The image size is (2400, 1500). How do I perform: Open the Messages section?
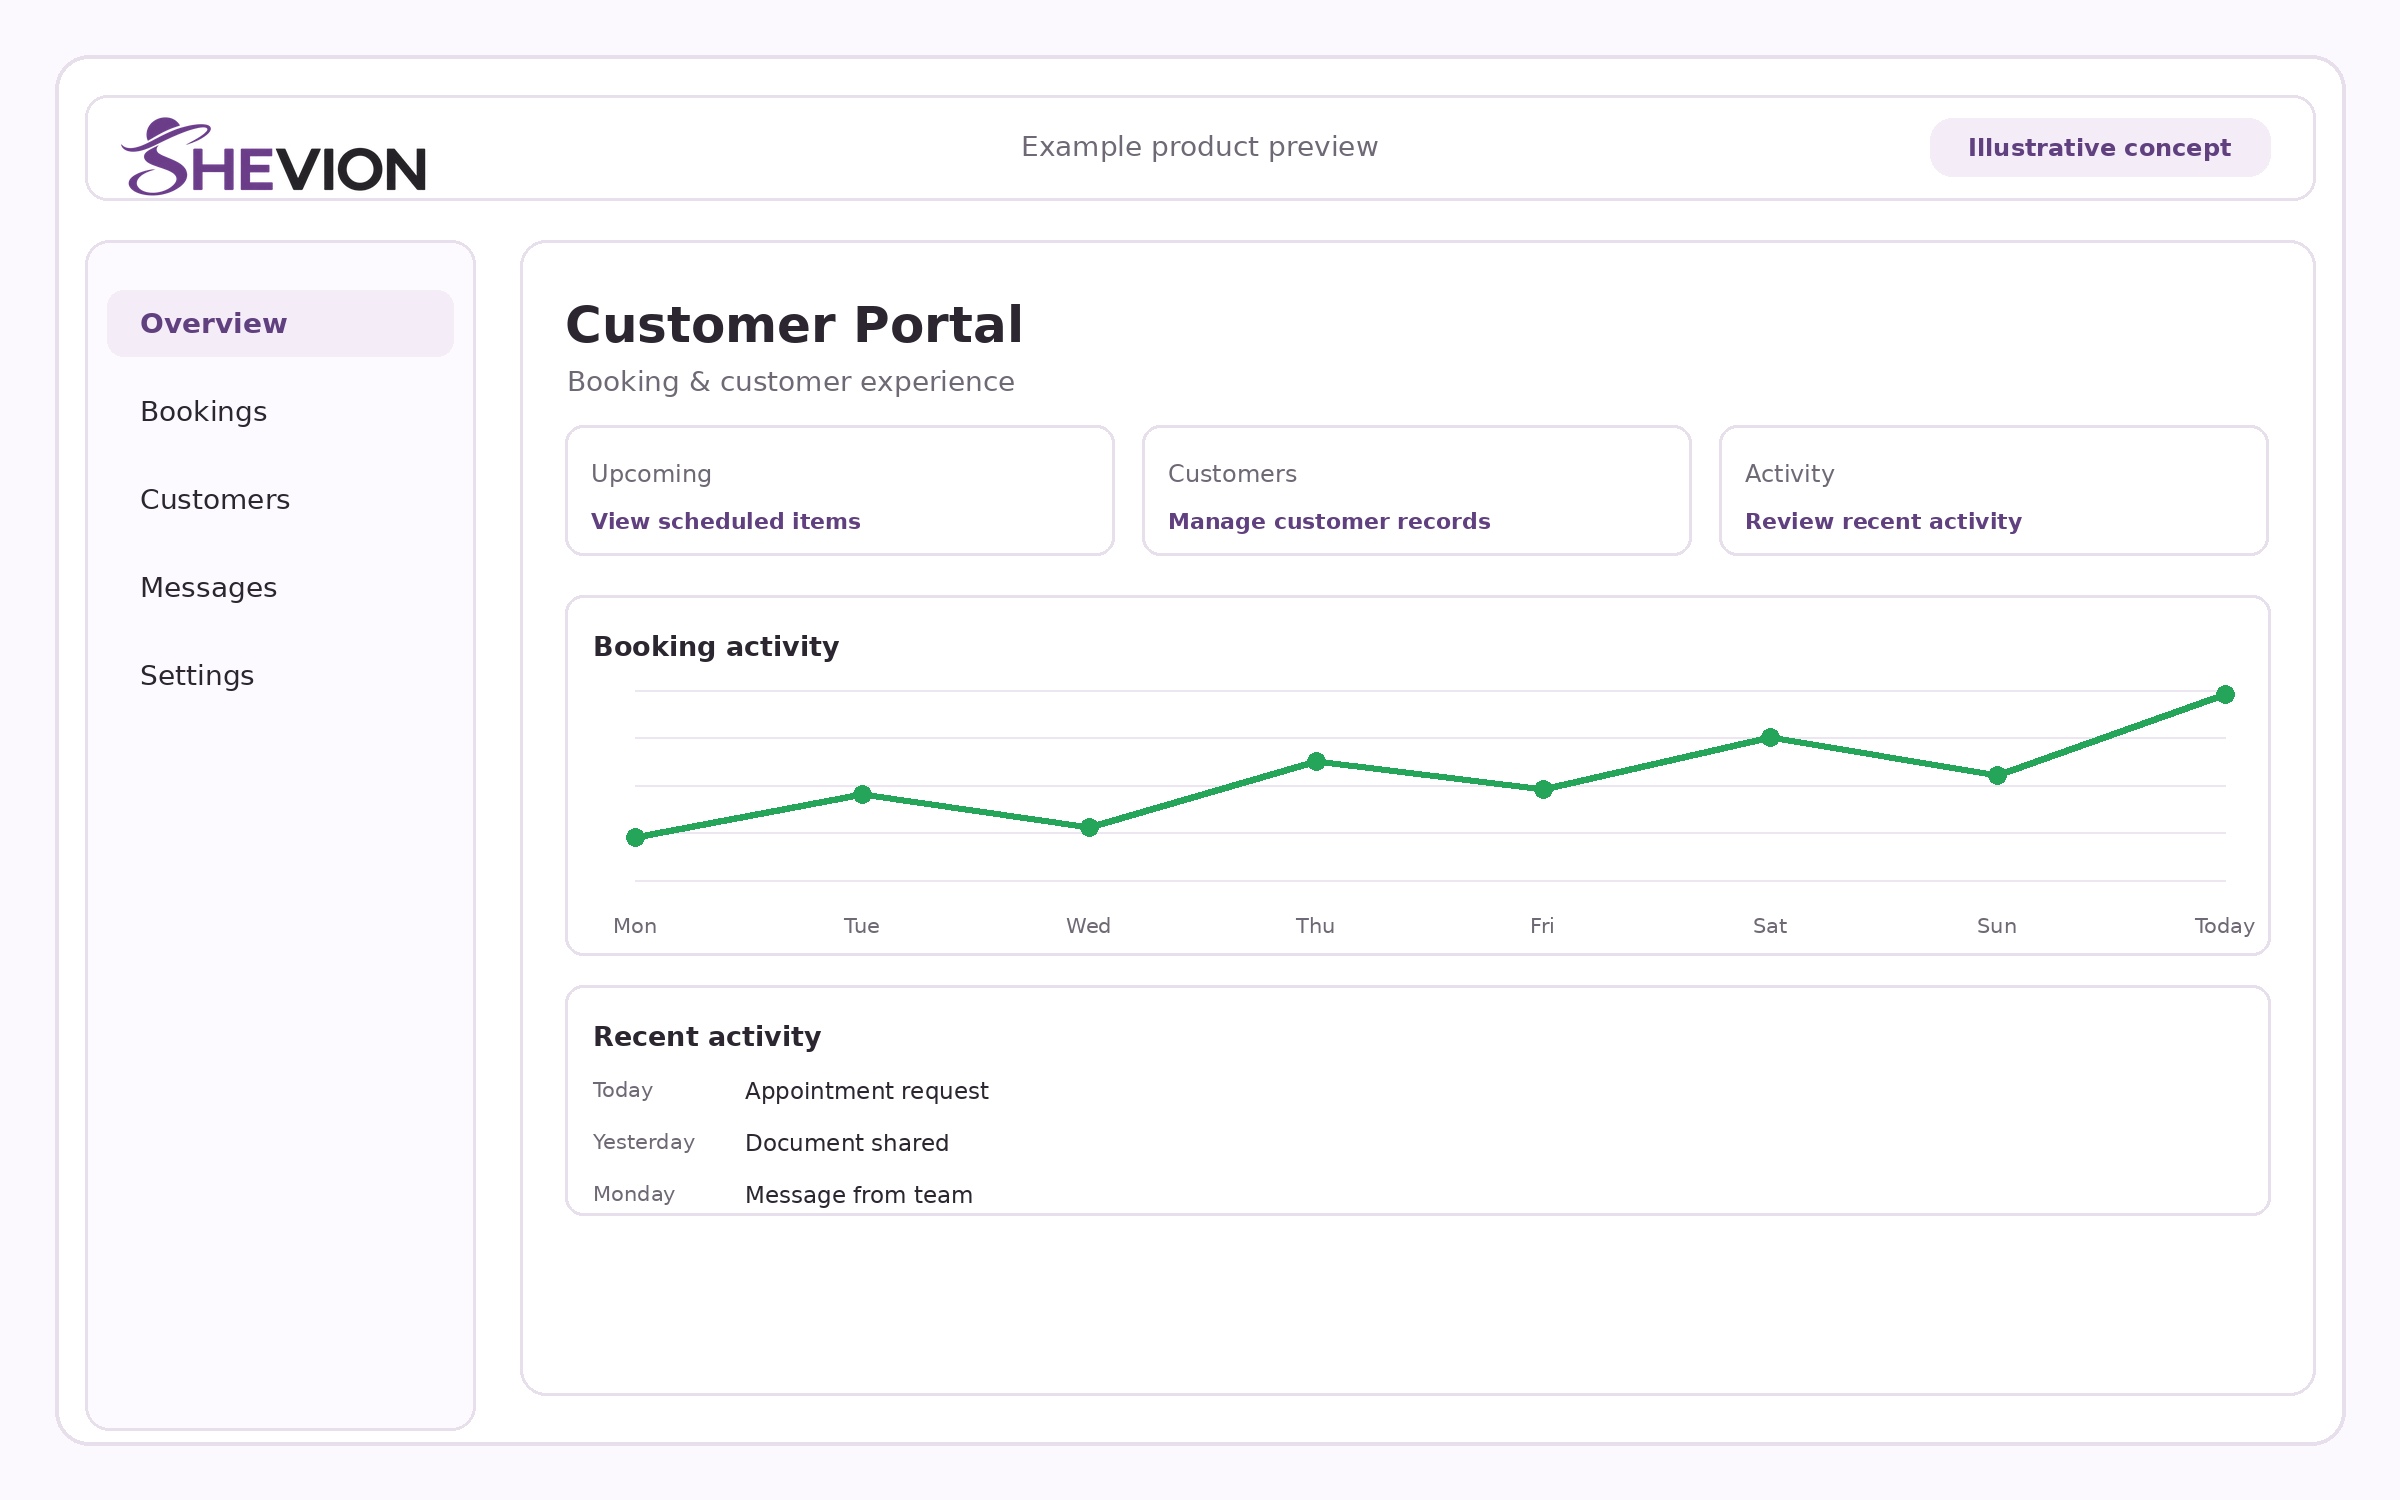208,587
